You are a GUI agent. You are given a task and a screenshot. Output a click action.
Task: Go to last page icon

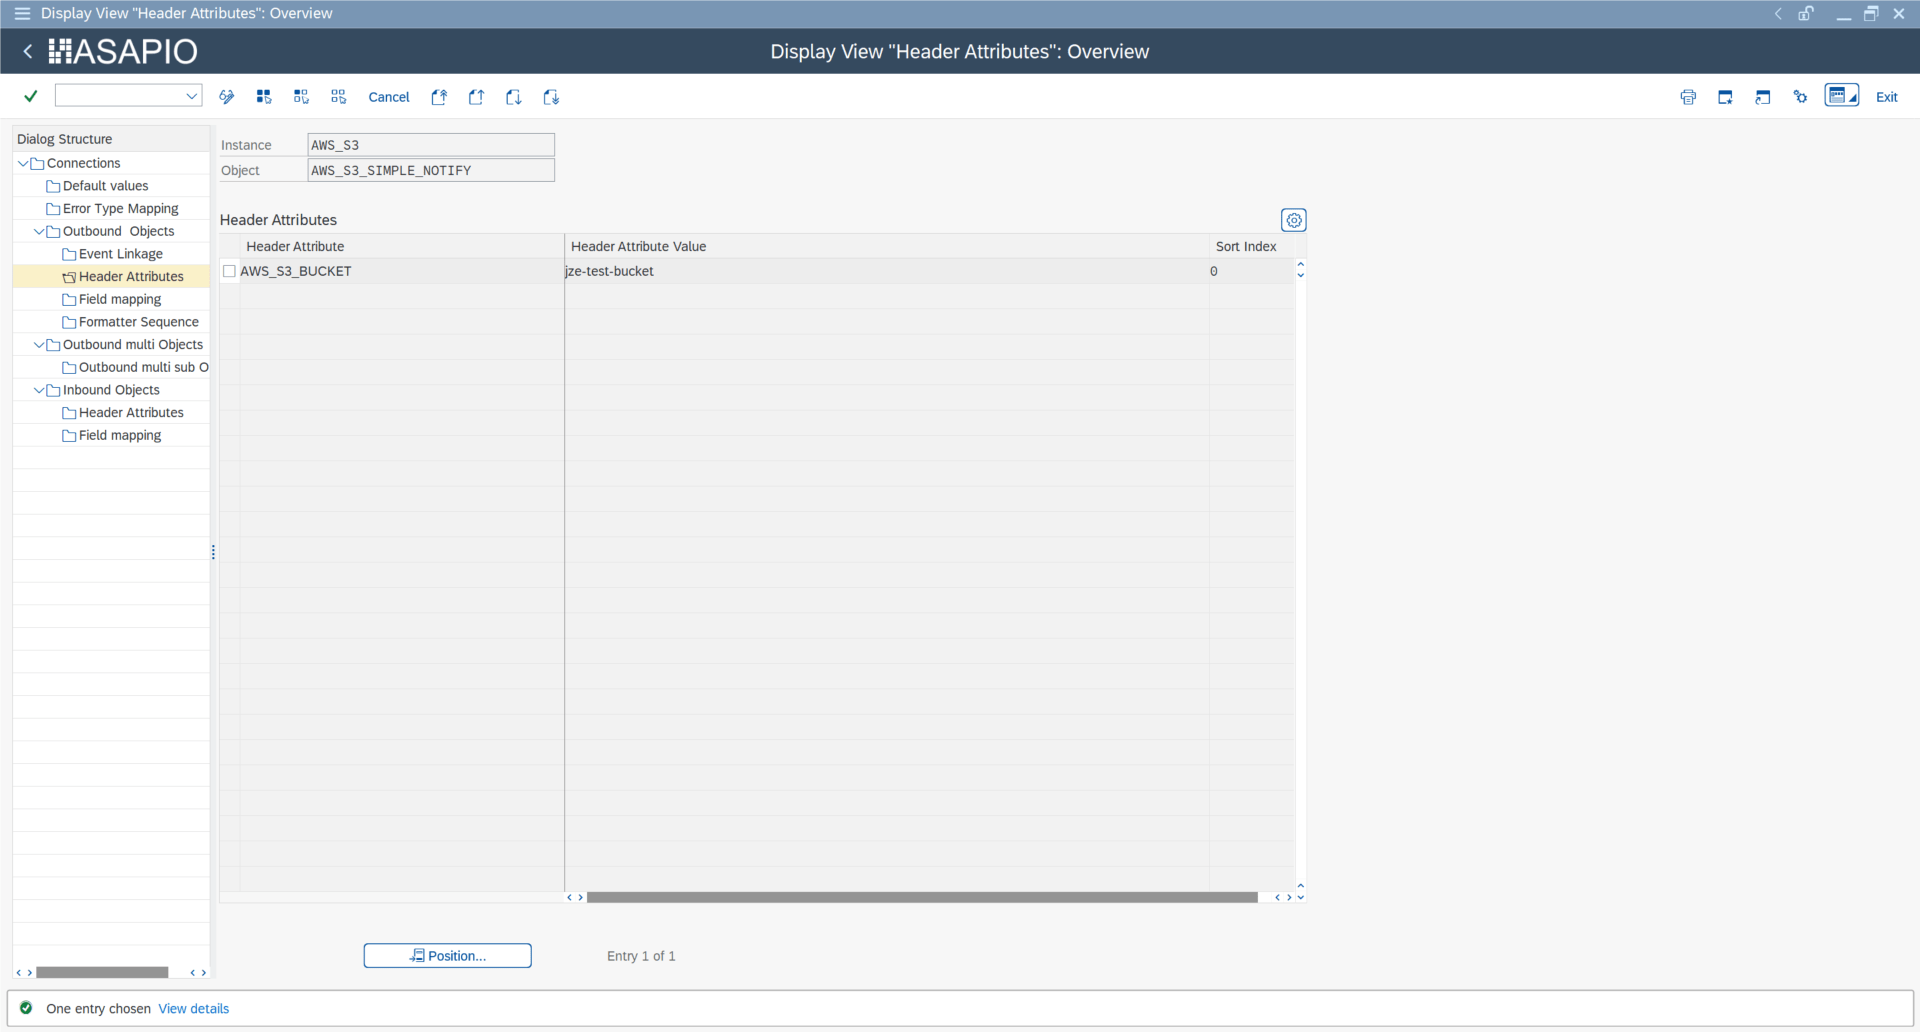[x=551, y=97]
